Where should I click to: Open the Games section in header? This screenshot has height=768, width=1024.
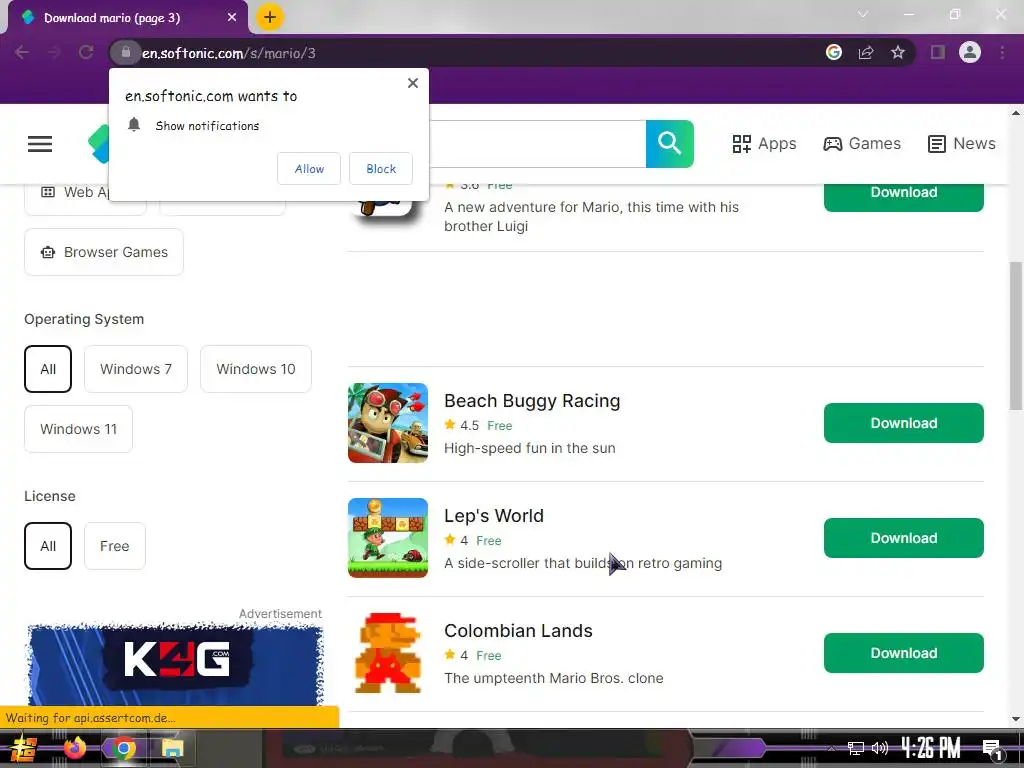point(862,144)
